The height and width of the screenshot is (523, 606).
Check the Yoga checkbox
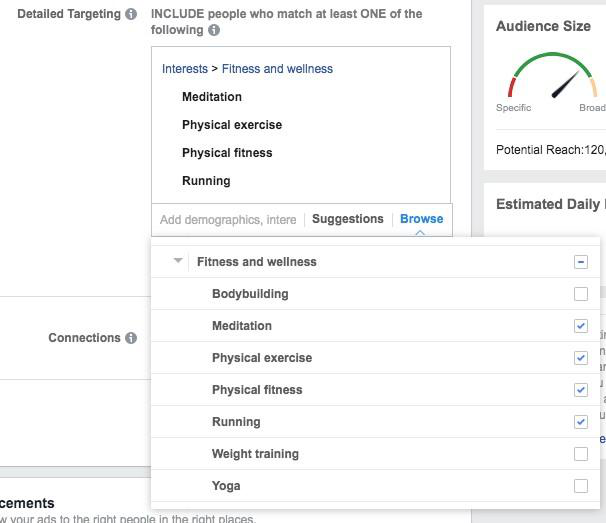[581, 486]
